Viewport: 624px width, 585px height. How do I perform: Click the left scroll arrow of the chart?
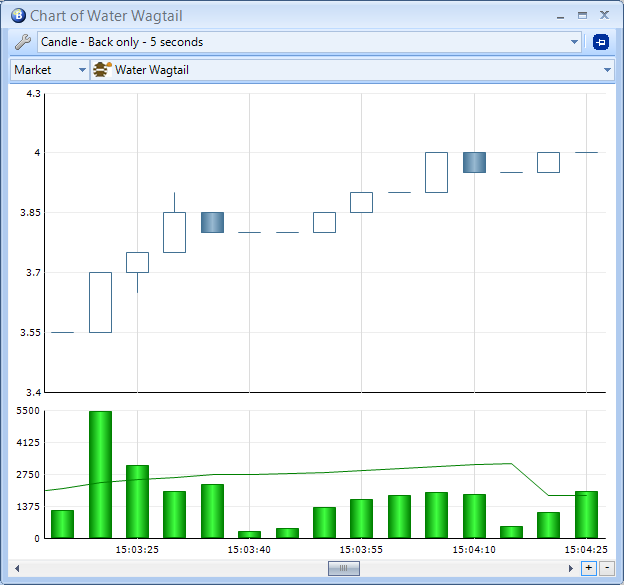[17, 568]
